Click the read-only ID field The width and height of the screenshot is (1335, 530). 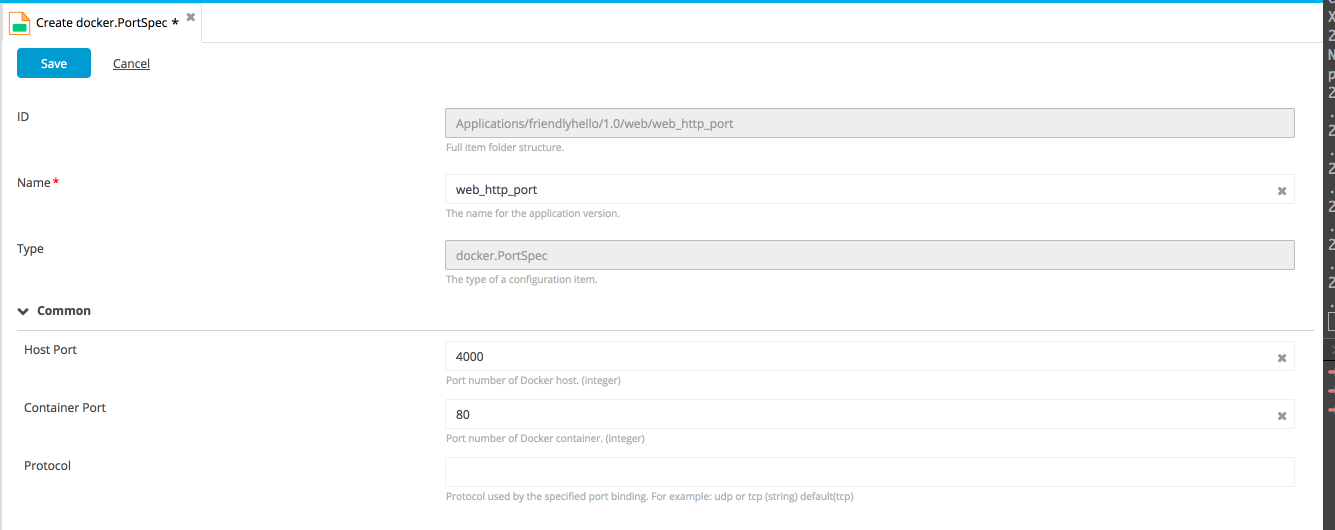pos(868,123)
